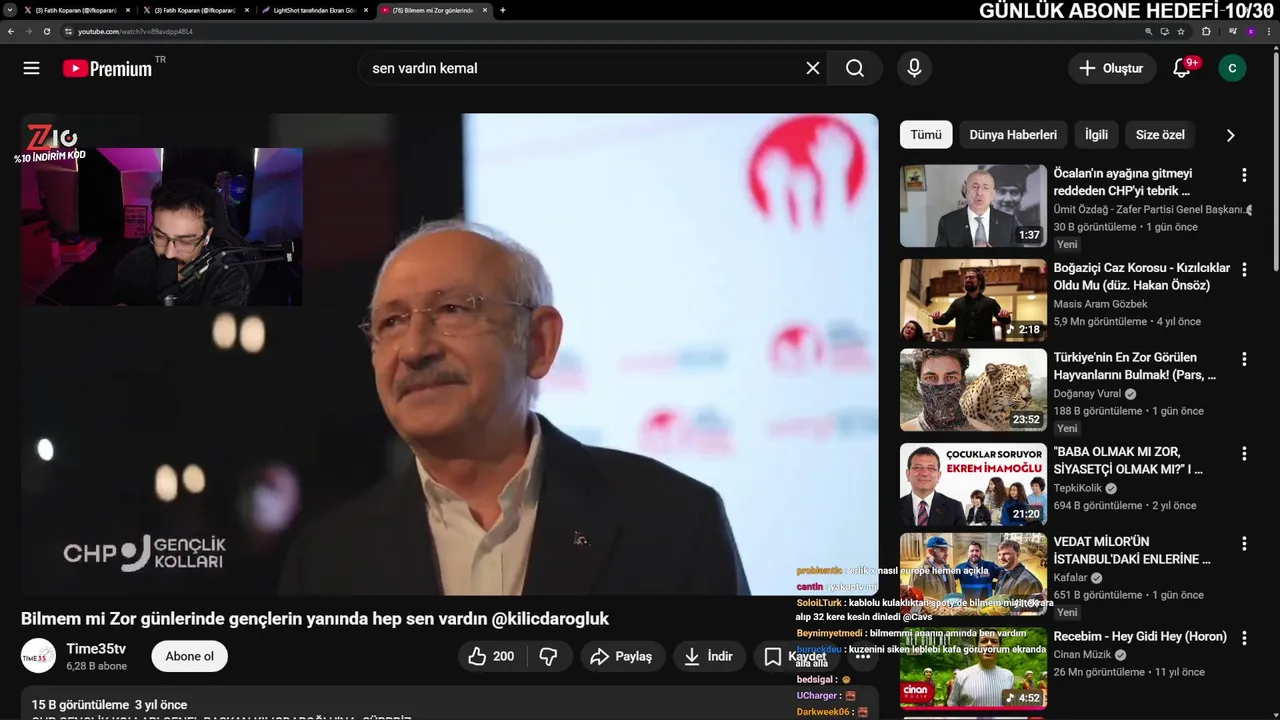Image resolution: width=1280 pixels, height=720 pixels.
Task: Open Boğaziçi Caz Korosu video thumbnail
Action: [x=973, y=300]
